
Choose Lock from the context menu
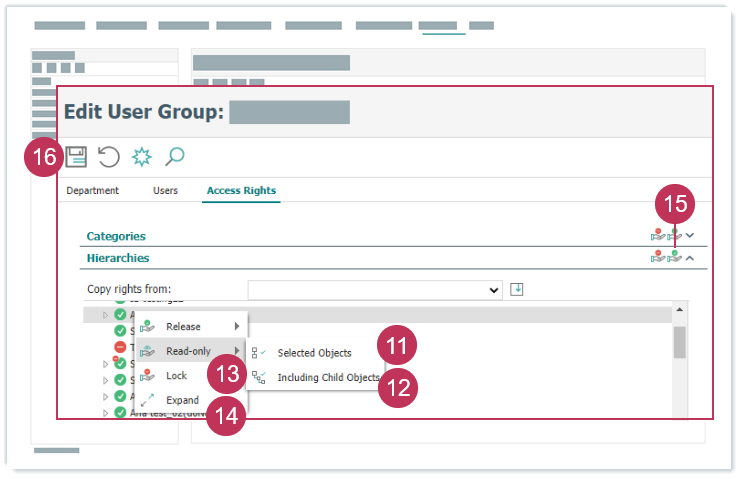[177, 376]
